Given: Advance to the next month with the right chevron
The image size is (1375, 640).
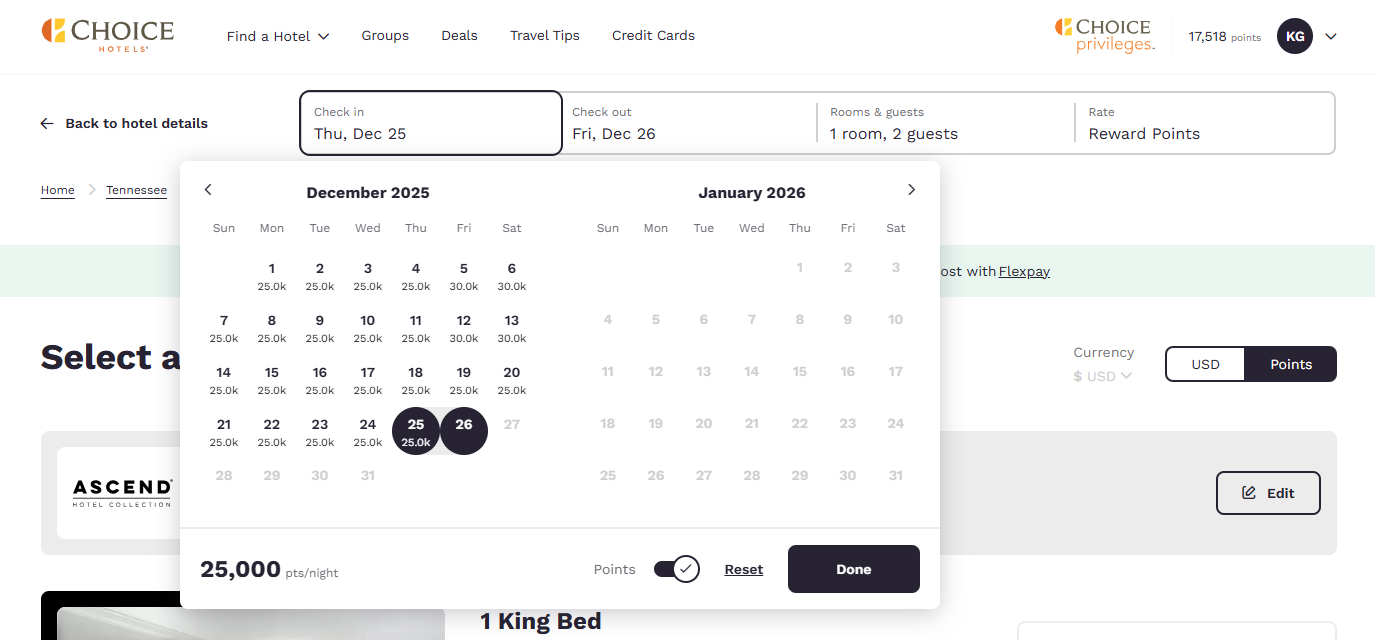Looking at the screenshot, I should pos(911,189).
